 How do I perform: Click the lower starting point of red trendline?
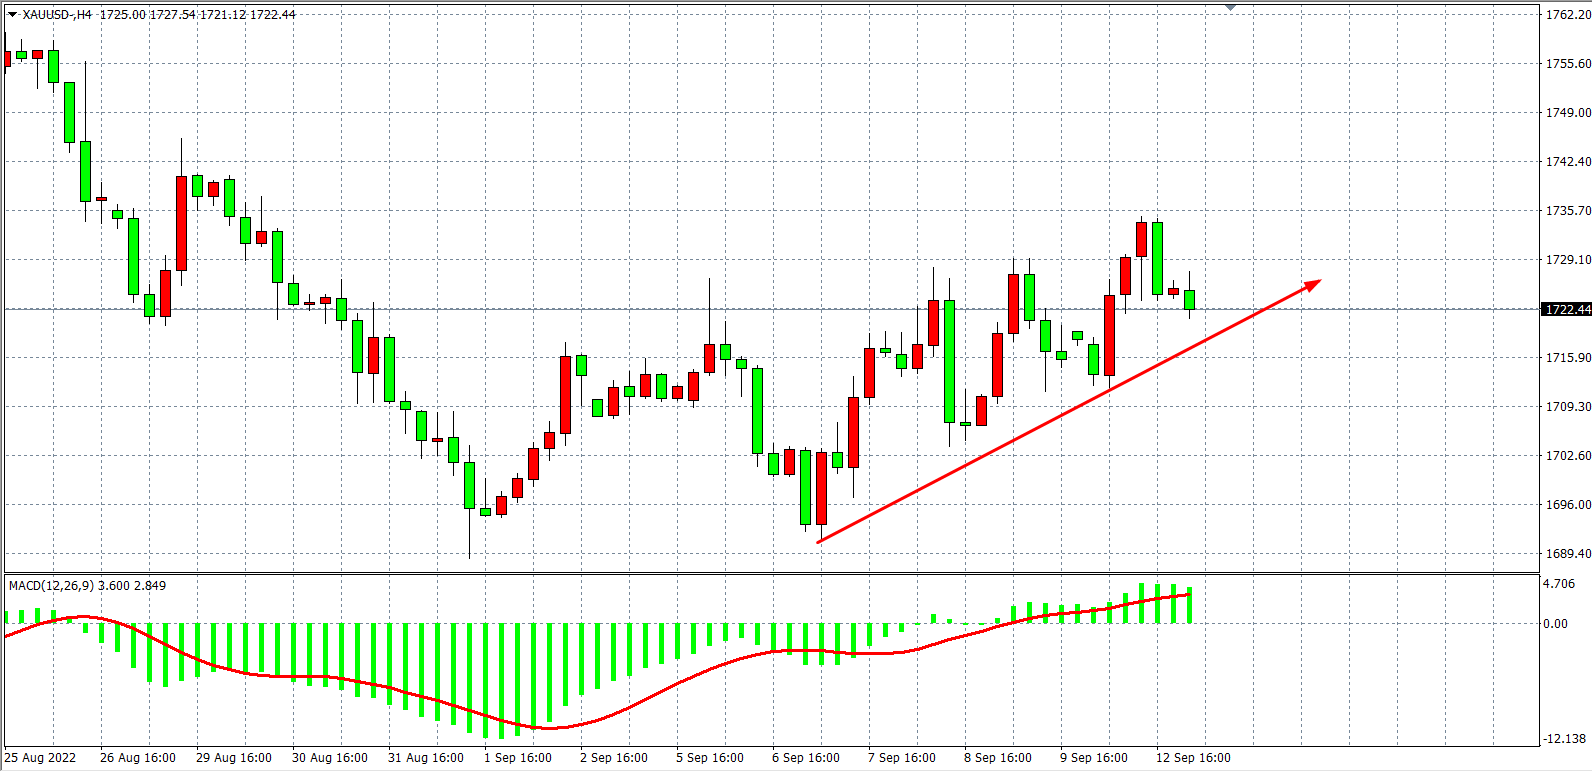819,542
